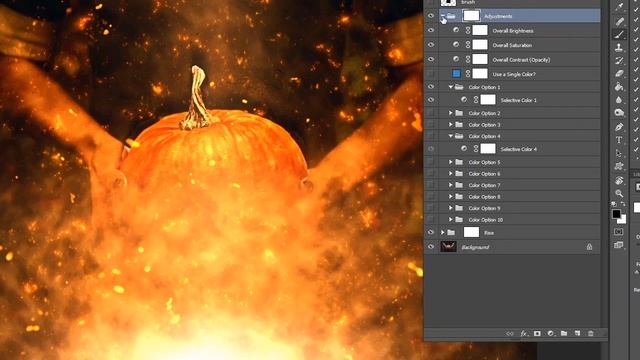The height and width of the screenshot is (360, 640).
Task: Select the Pen tool
Action: coord(619,127)
